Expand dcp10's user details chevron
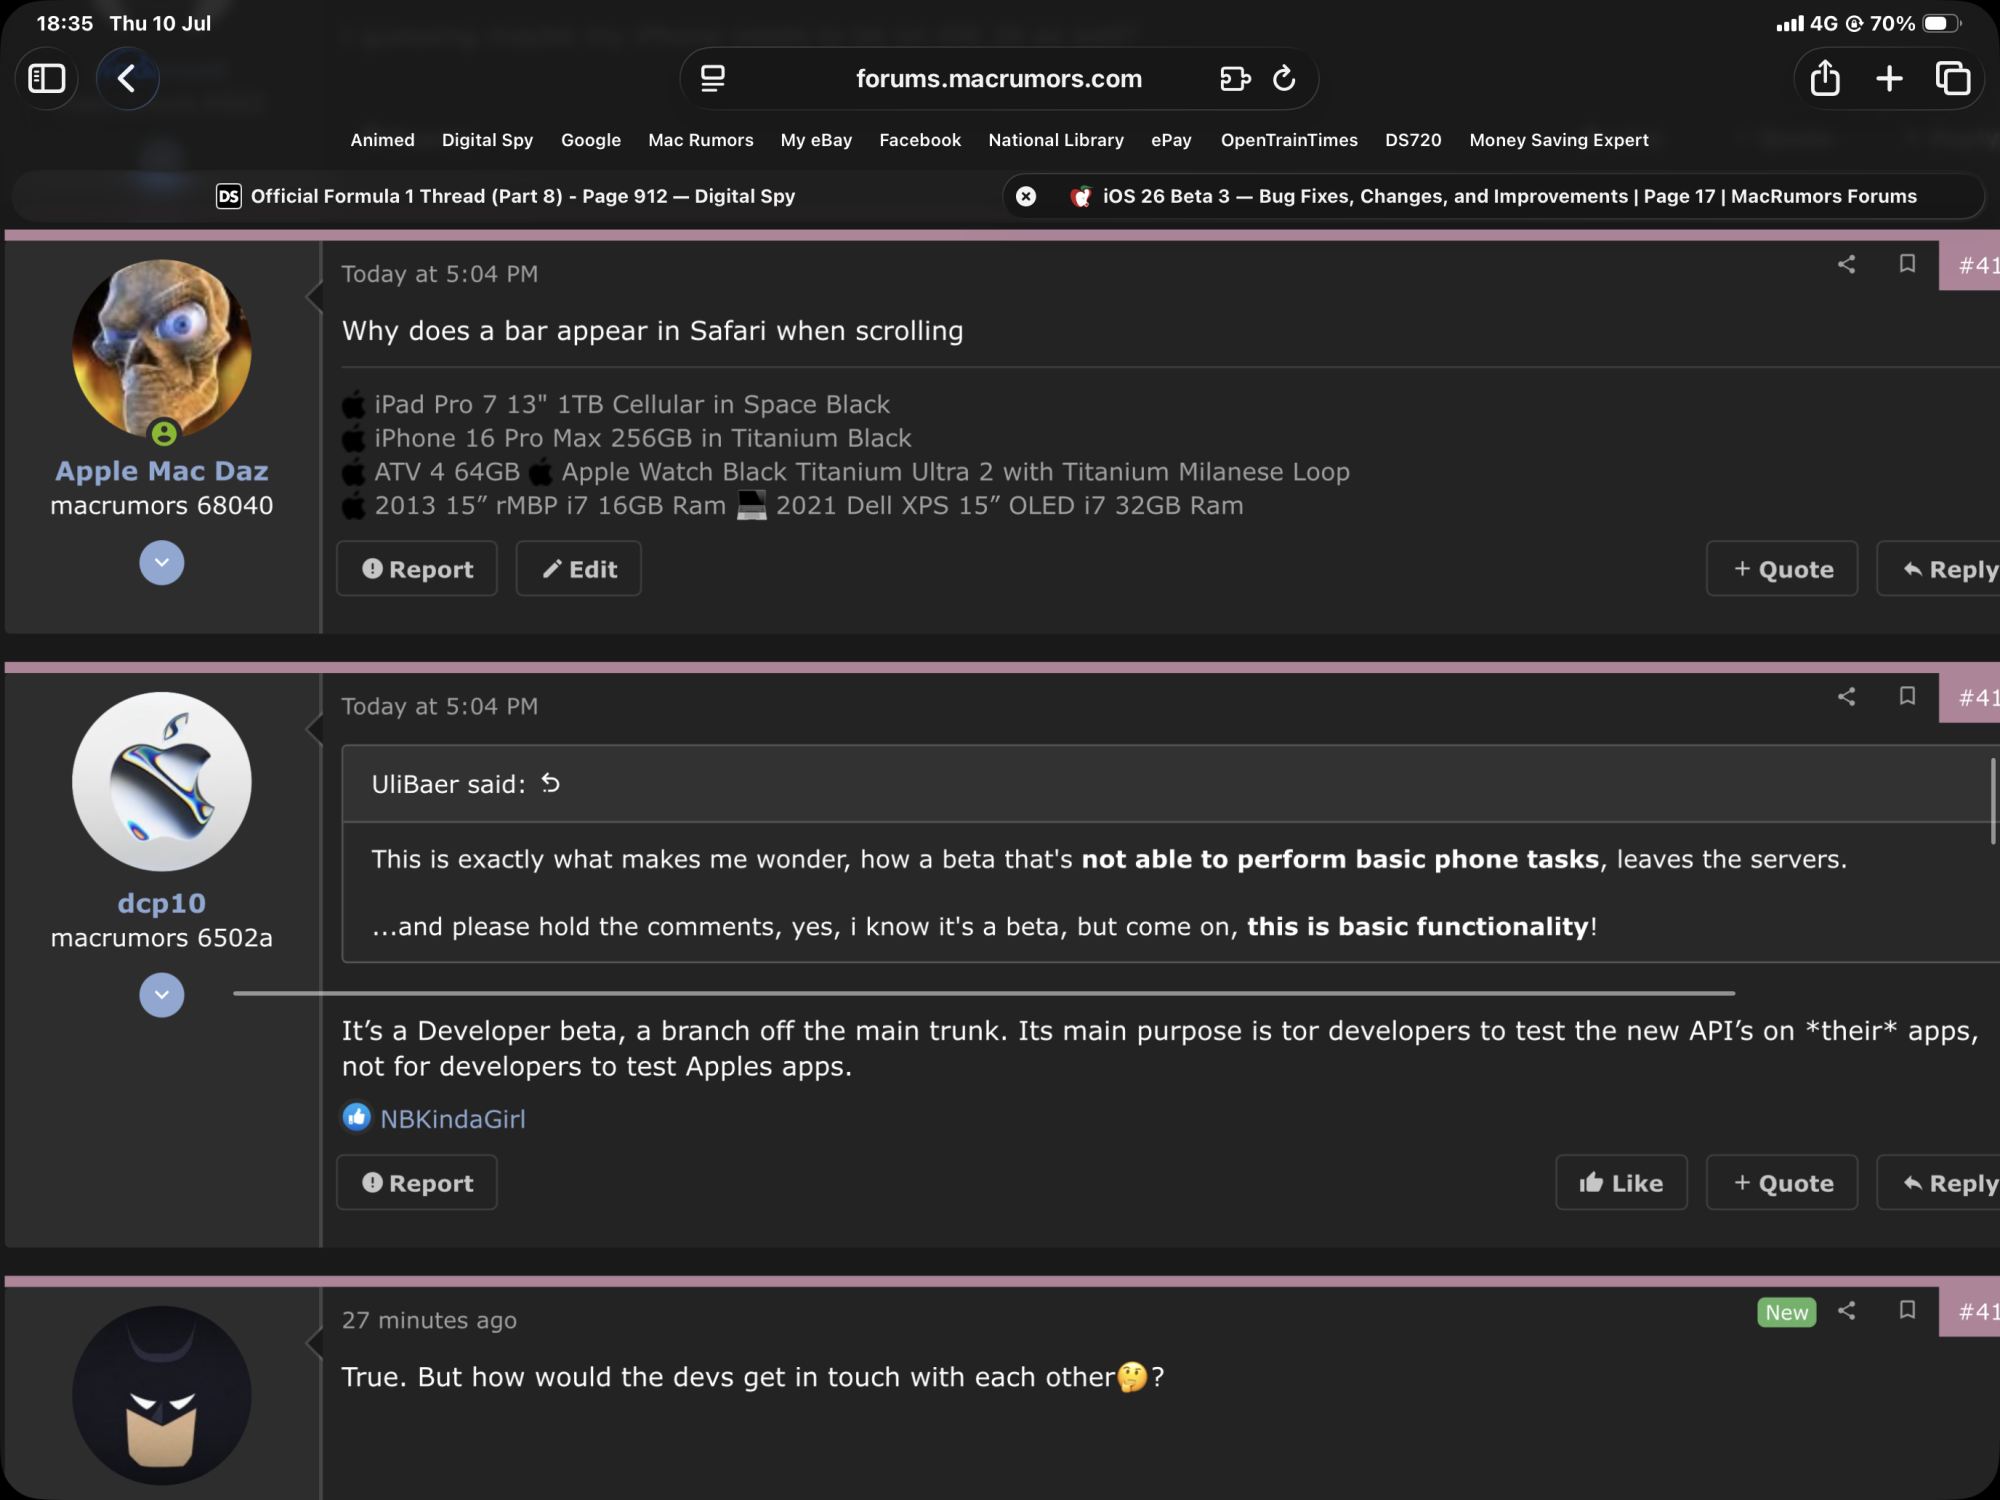The width and height of the screenshot is (2000, 1500). (x=161, y=995)
